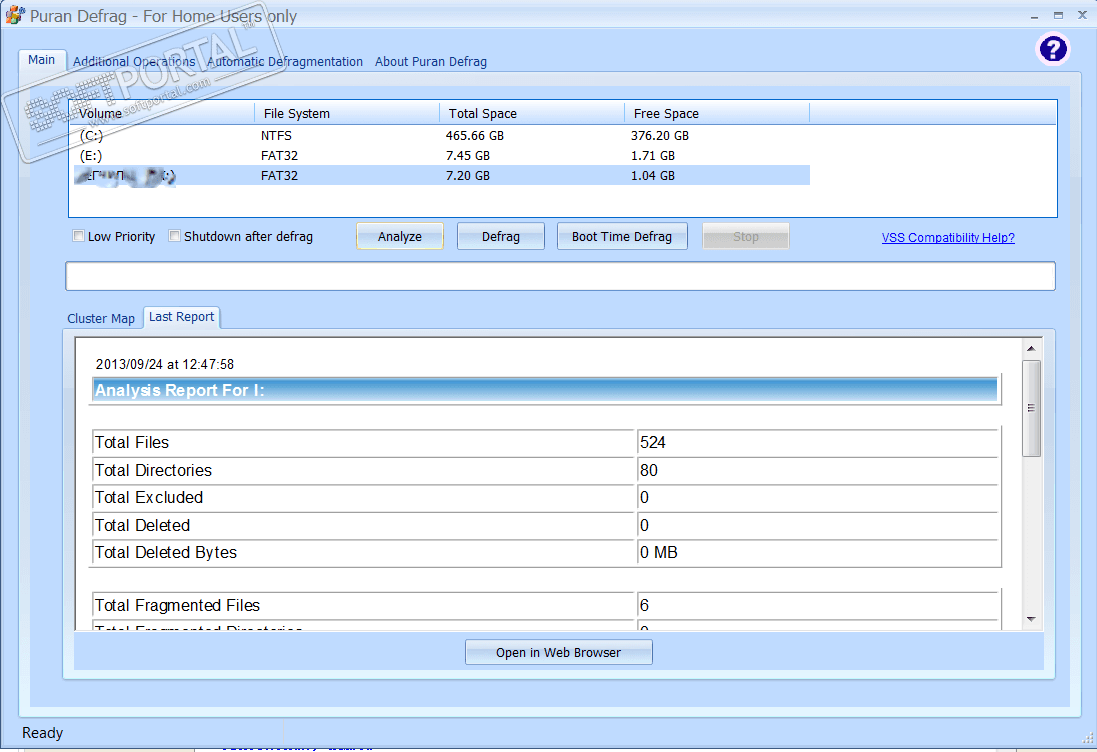Image resolution: width=1097 pixels, height=752 pixels.
Task: Click the Total Fragmented Files label
Action: pyautogui.click(x=177, y=606)
